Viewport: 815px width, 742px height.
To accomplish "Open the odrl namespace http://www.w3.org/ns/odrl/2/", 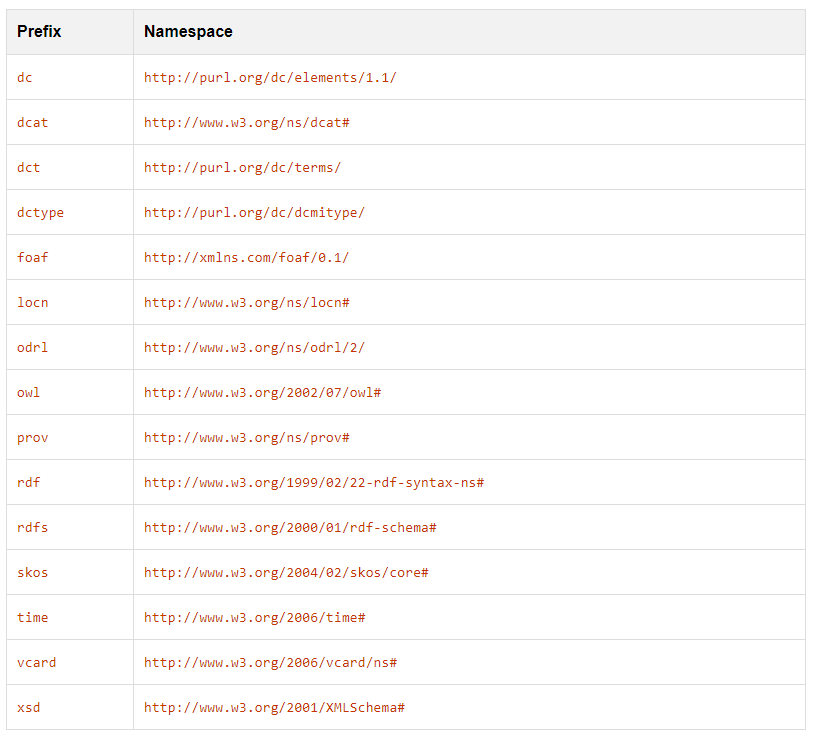I will 253,347.
